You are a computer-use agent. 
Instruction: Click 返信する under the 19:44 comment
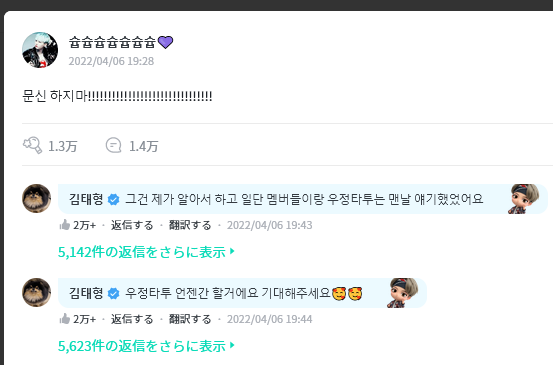[x=132, y=319]
